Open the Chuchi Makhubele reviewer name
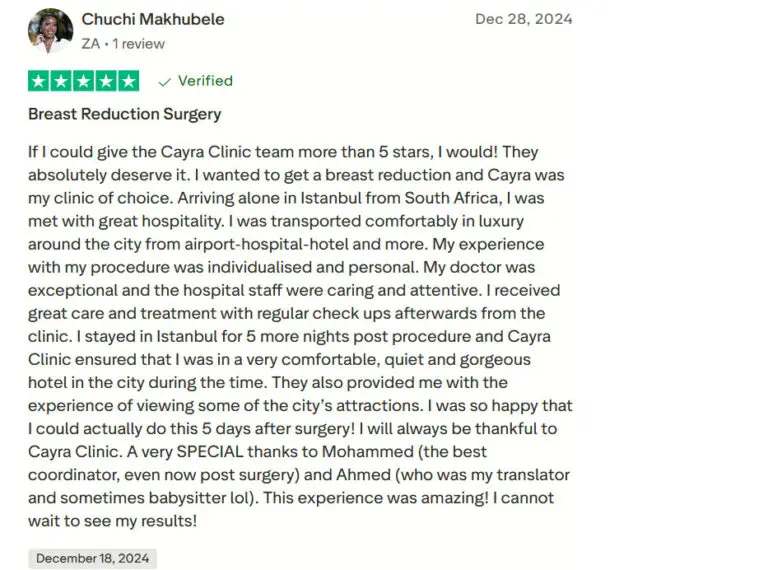This screenshot has height=570, width=768. [x=153, y=20]
